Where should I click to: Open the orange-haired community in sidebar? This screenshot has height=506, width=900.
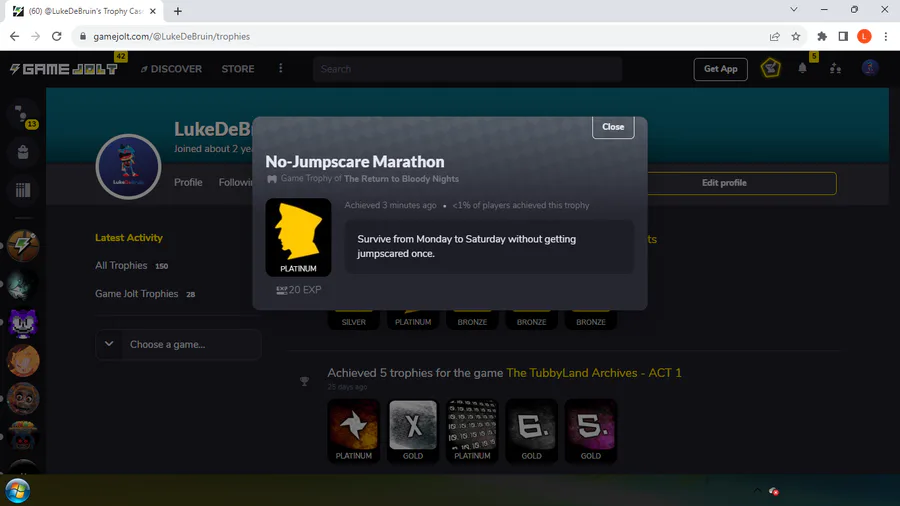pos(23,360)
